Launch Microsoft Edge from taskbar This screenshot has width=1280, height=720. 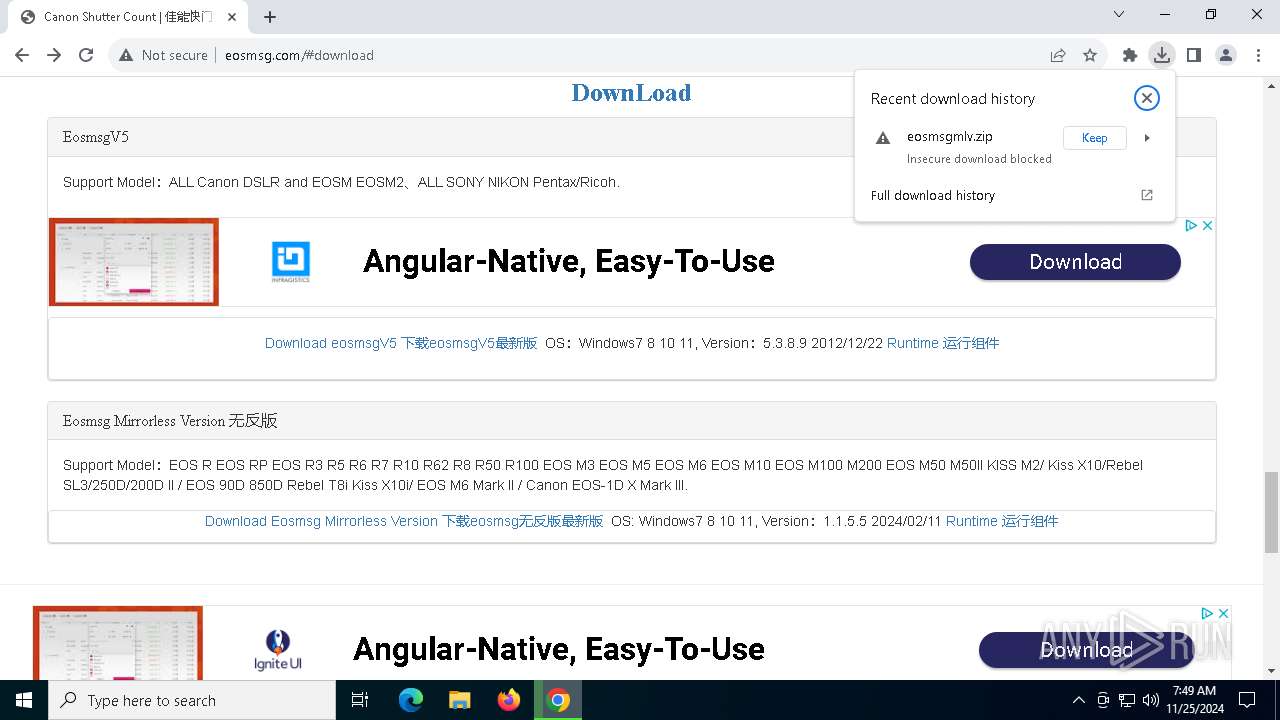pos(411,700)
